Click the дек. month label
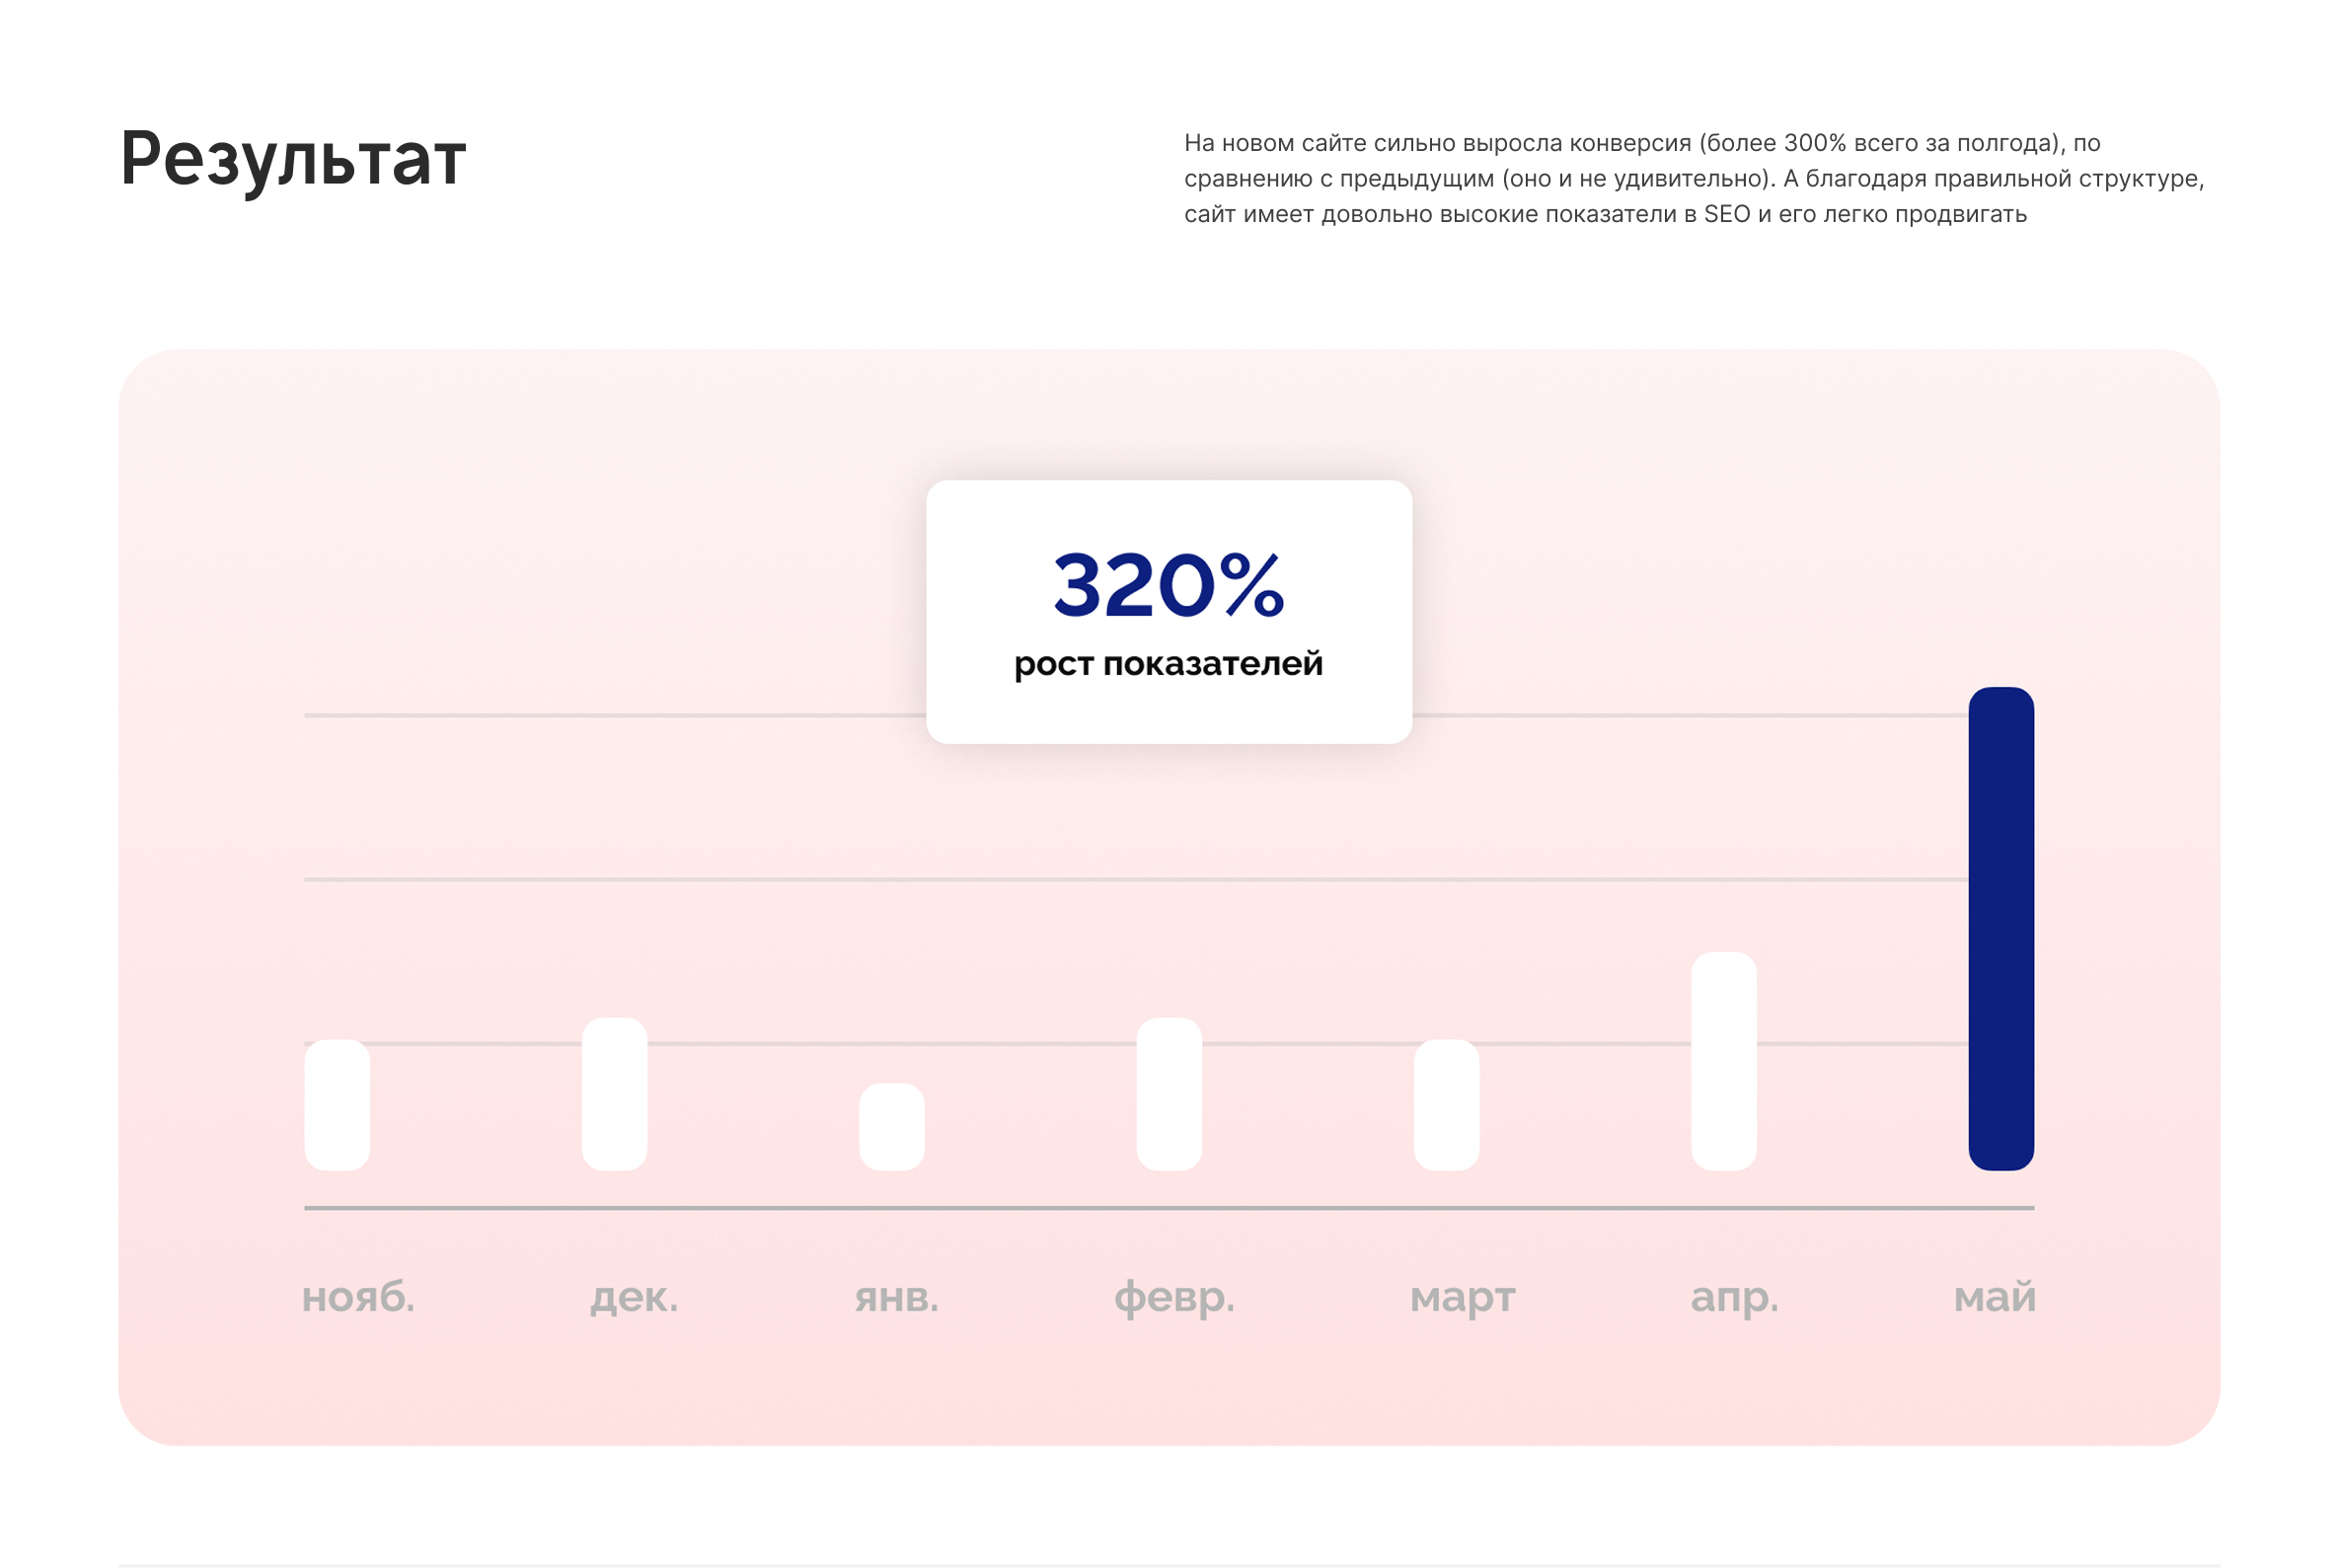The width and height of the screenshot is (2339, 1568). (x=634, y=1297)
